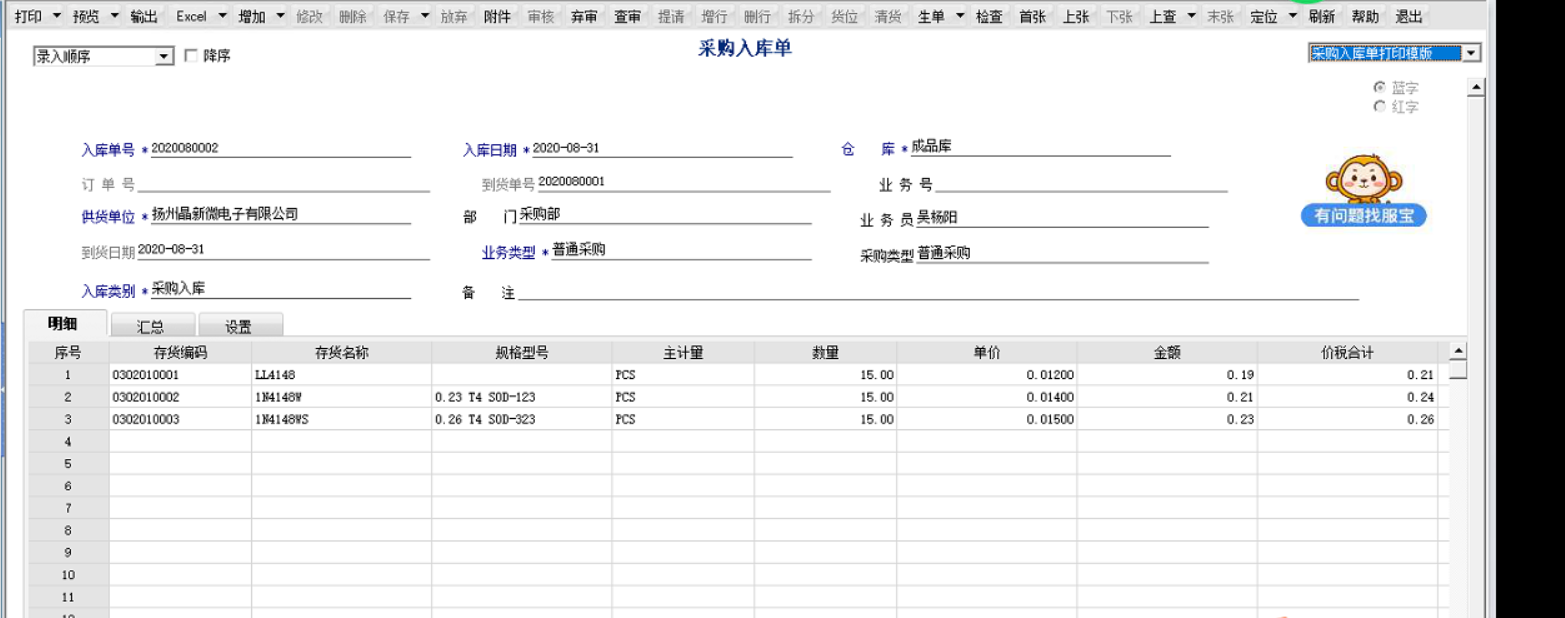Refresh the form with 刷新
1565x618 pixels.
[x=1321, y=17]
